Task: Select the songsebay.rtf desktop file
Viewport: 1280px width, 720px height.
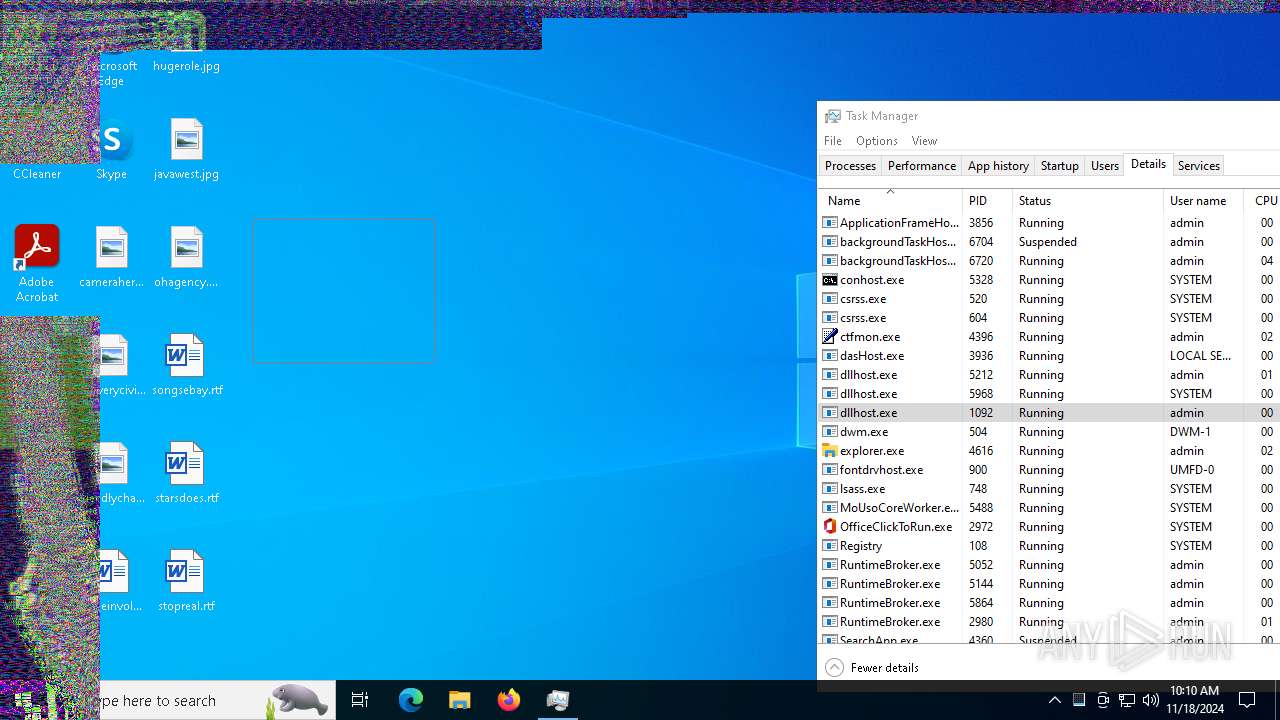Action: (187, 366)
